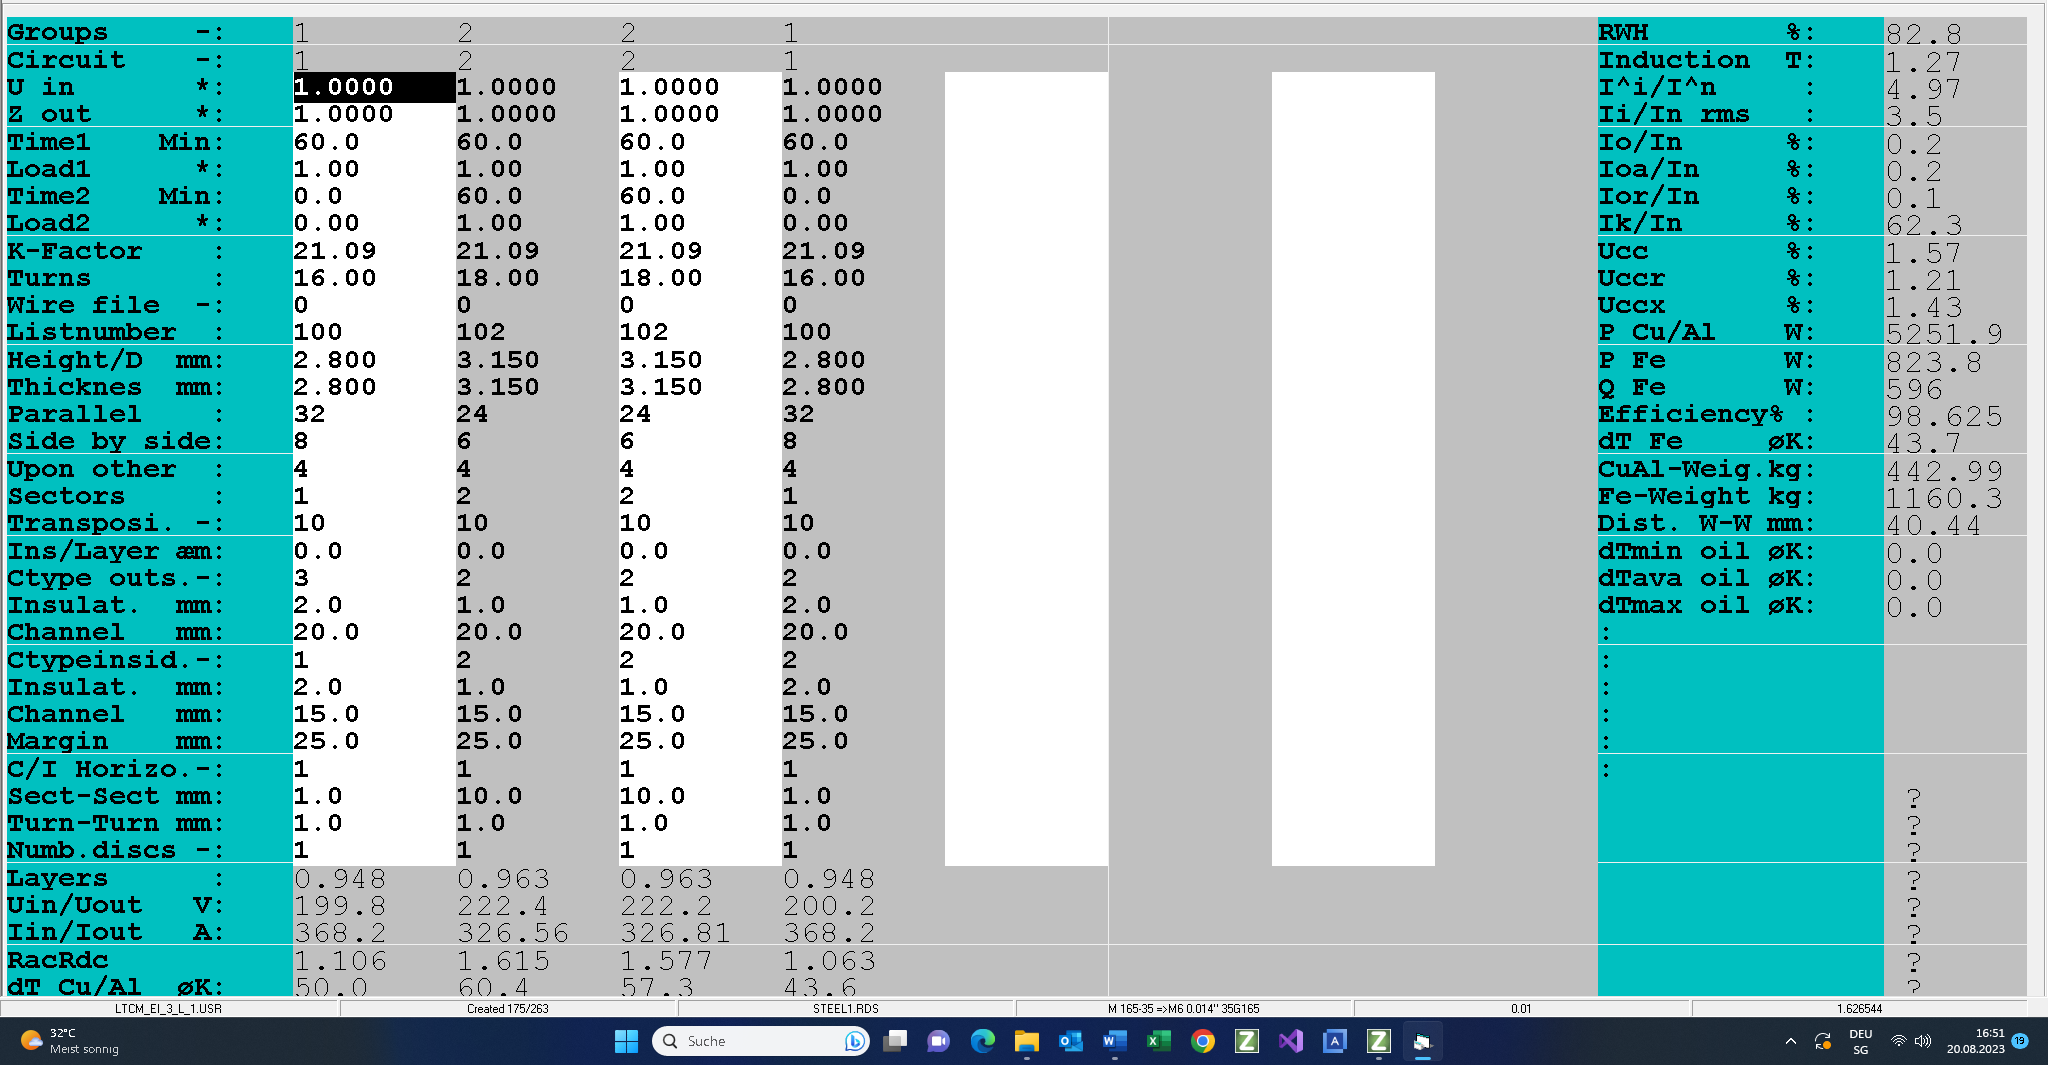The height and width of the screenshot is (1065, 2048).
Task: Click the Induction value 1.27
Action: [1924, 62]
